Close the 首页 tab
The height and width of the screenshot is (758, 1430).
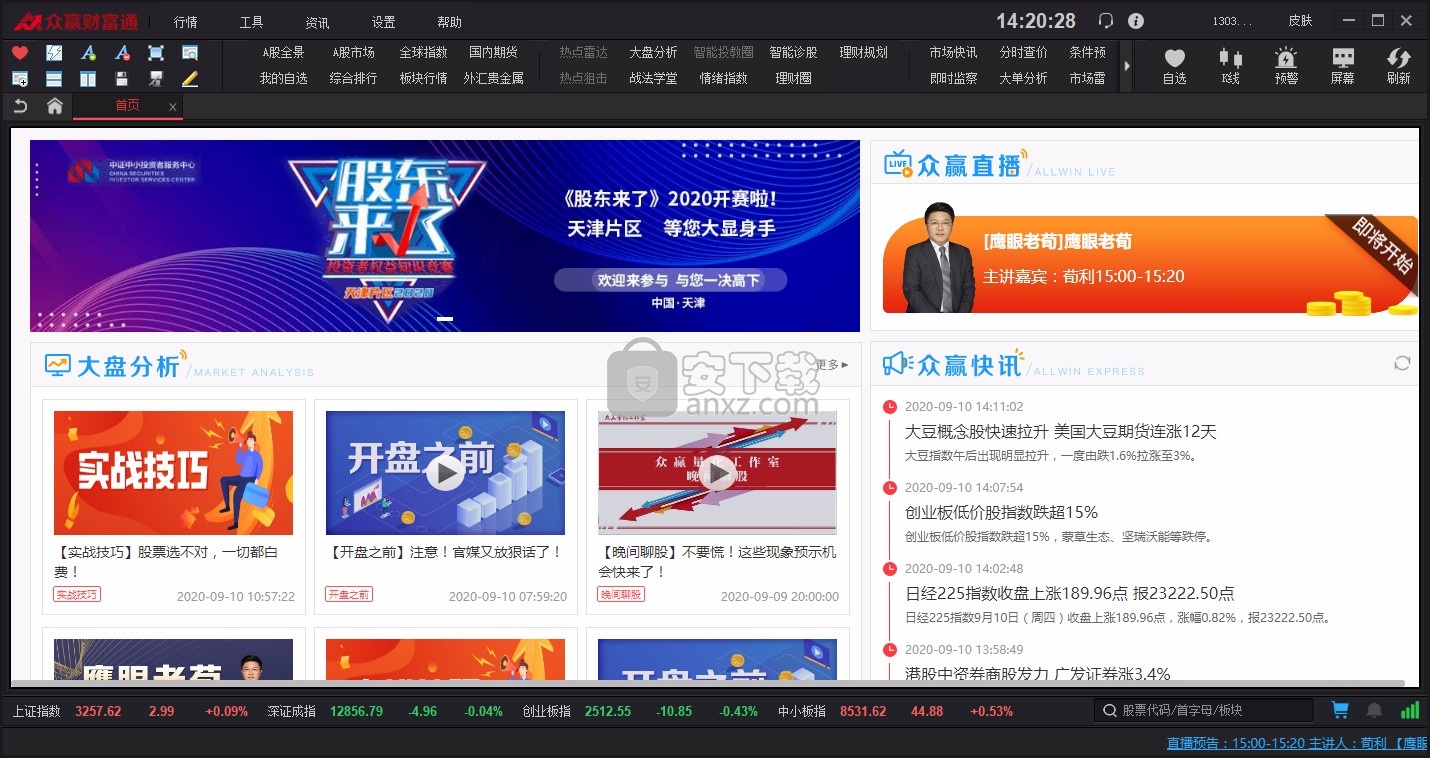[x=173, y=107]
